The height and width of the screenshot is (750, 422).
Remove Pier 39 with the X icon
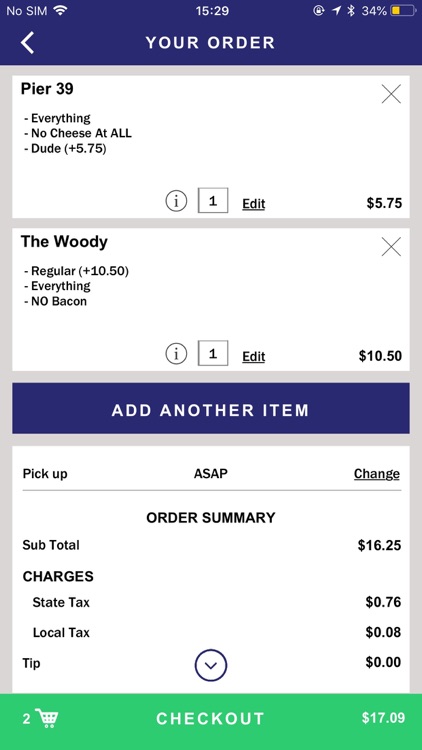391,94
